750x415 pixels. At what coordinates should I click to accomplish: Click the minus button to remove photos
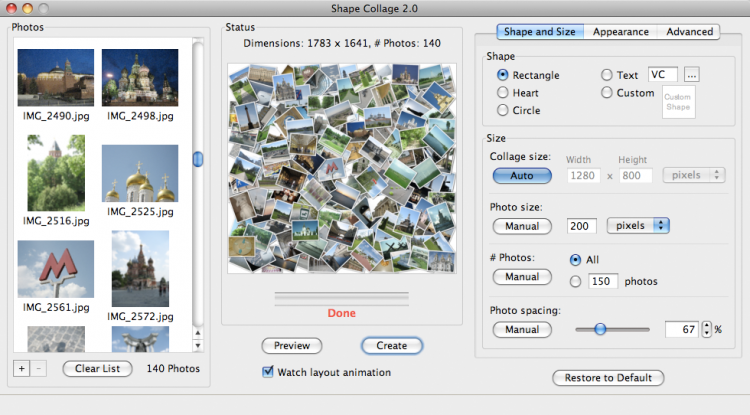point(39,368)
